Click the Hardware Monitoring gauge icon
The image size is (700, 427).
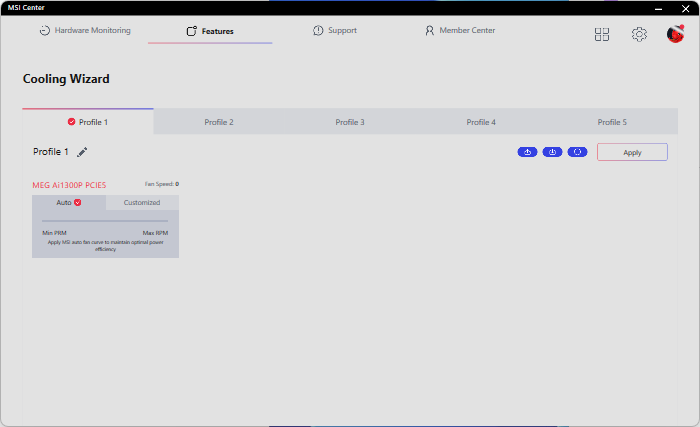point(45,30)
